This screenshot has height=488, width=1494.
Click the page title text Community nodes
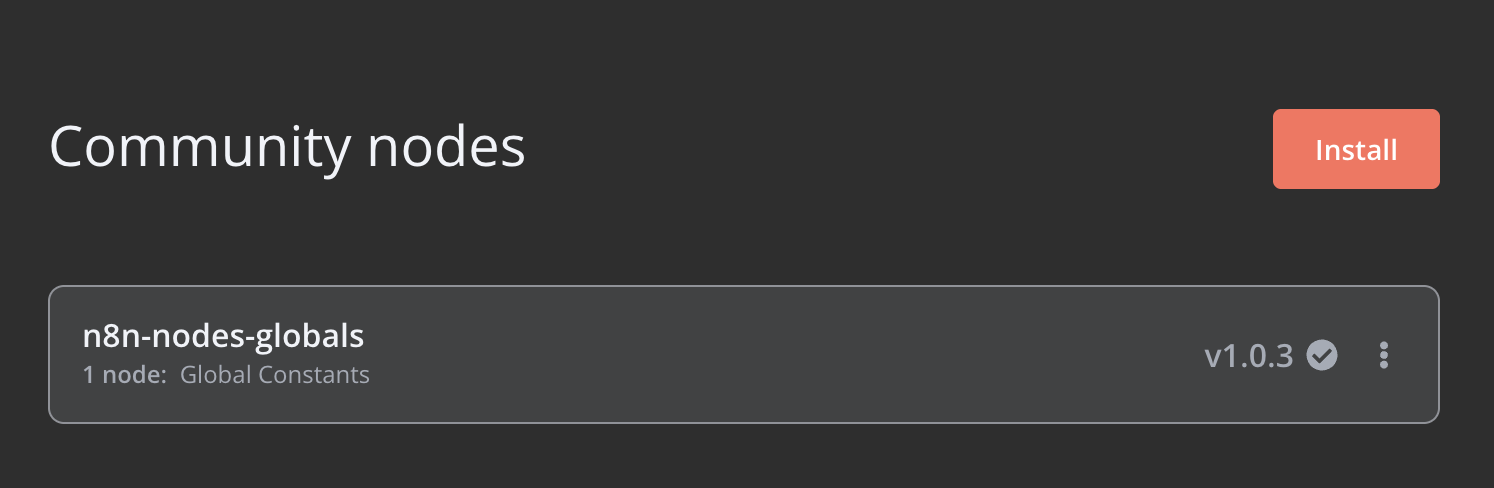tap(287, 148)
